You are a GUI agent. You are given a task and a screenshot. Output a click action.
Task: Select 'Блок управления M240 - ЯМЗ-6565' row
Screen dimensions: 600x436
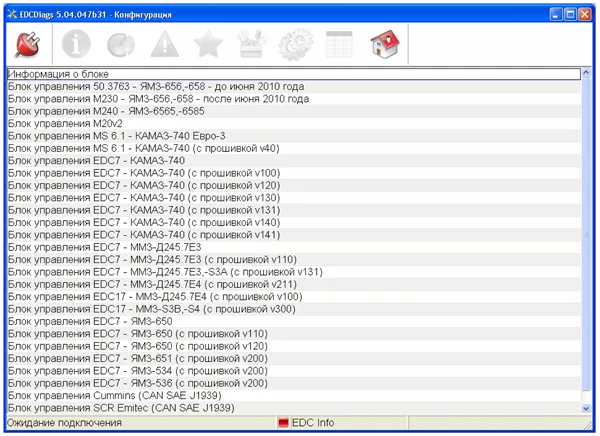294,111
